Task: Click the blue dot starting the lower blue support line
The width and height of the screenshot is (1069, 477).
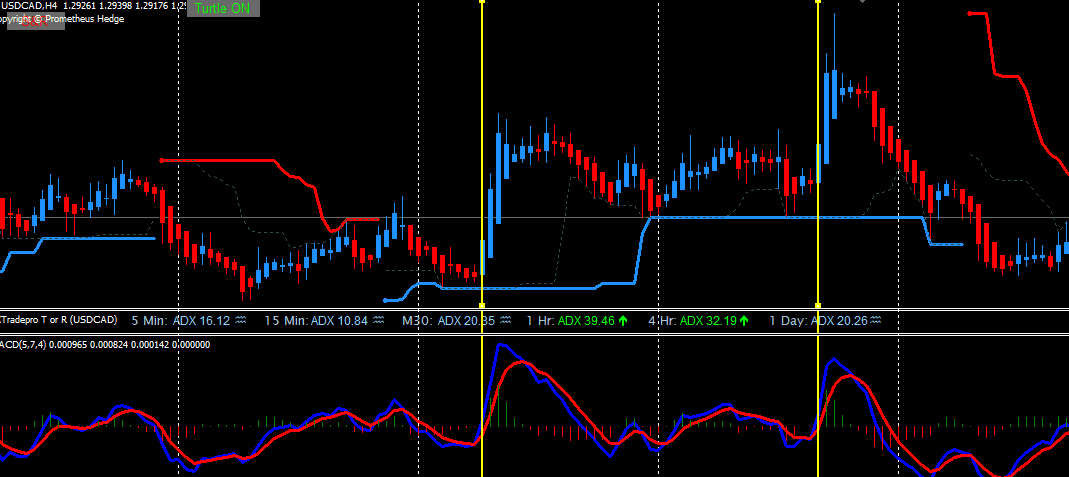Action: click(x=386, y=301)
